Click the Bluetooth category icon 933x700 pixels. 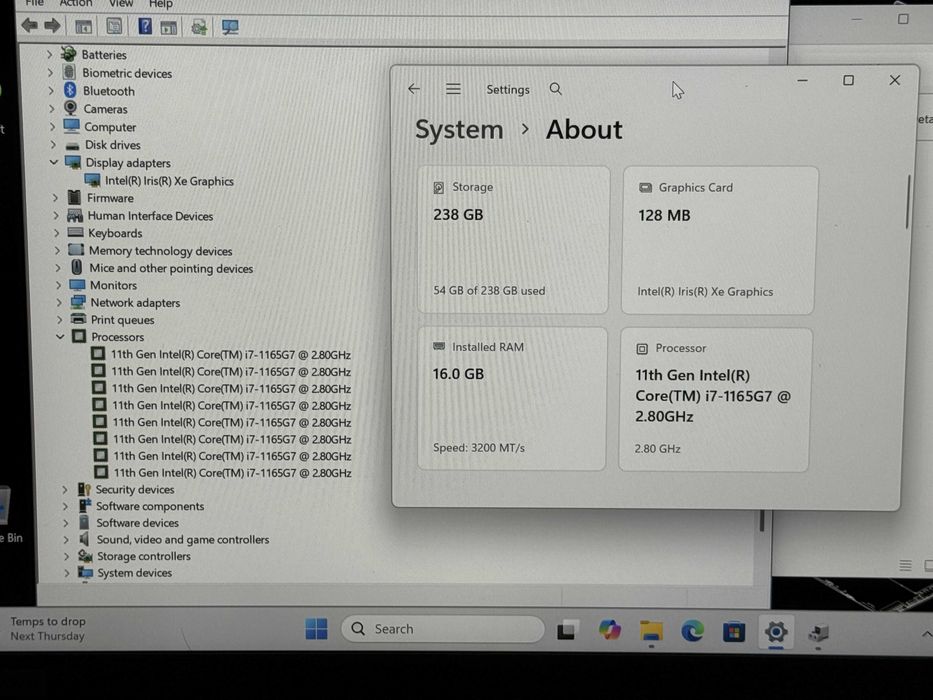pos(70,90)
